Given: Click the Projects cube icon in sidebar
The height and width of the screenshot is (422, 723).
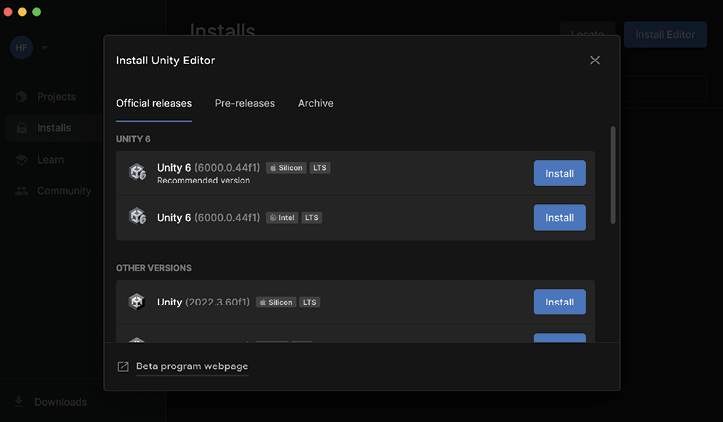Looking at the screenshot, I should pyautogui.click(x=21, y=96).
